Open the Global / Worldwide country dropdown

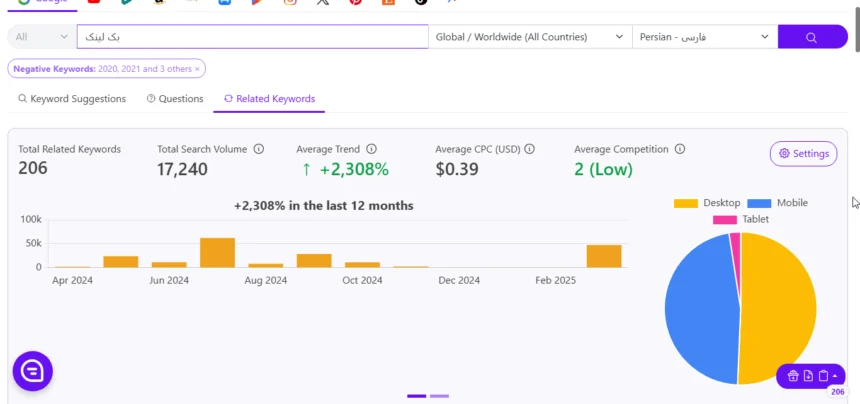tap(530, 37)
